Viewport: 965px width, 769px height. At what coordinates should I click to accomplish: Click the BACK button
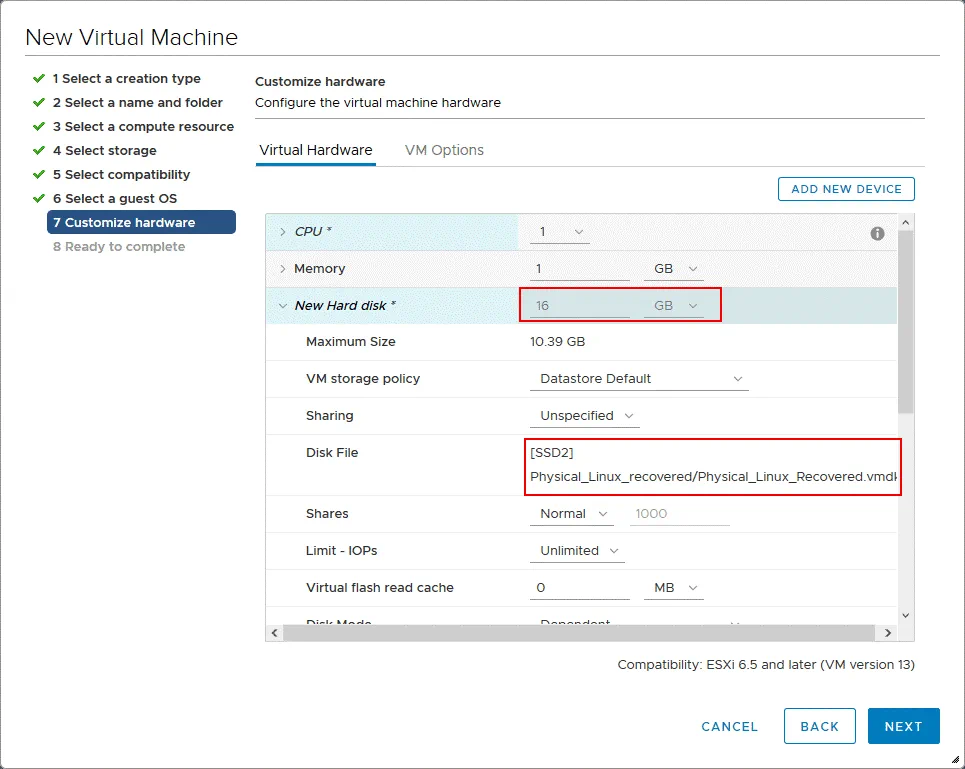[x=819, y=726]
